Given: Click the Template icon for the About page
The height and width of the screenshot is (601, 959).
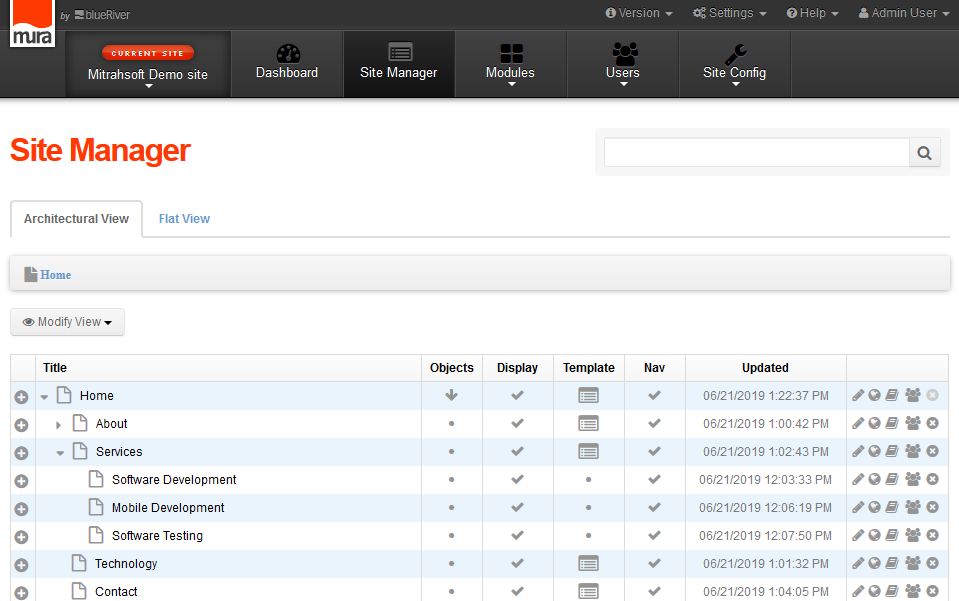Looking at the screenshot, I should click(588, 423).
